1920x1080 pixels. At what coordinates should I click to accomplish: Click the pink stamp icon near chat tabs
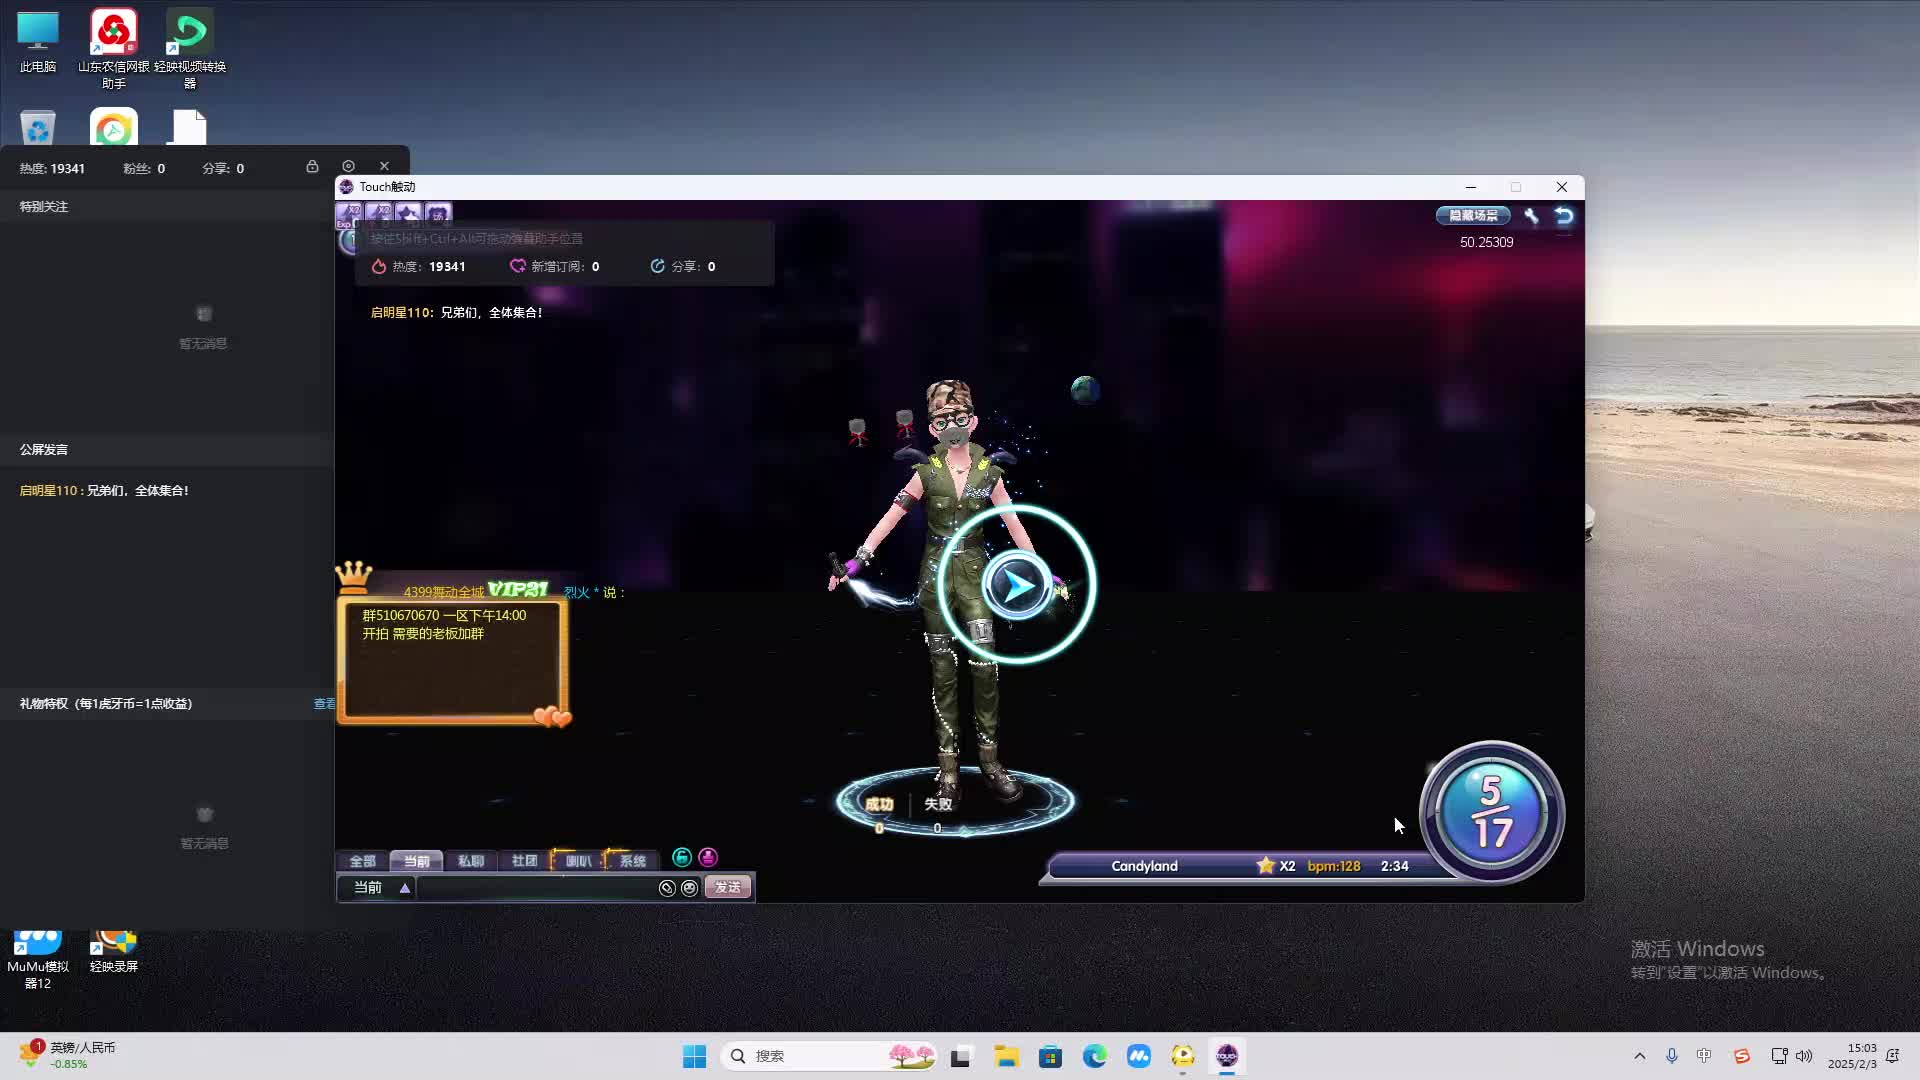[x=708, y=858]
